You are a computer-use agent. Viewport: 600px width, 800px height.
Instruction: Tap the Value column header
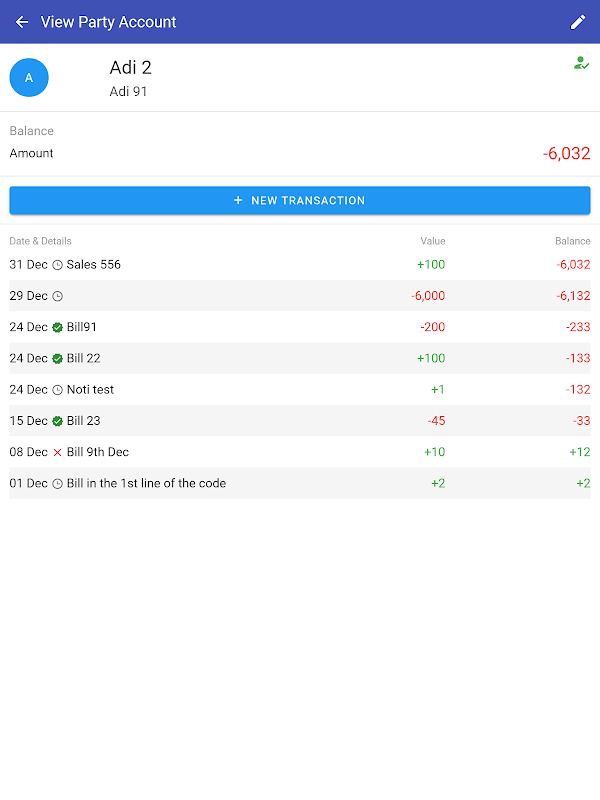coord(433,241)
